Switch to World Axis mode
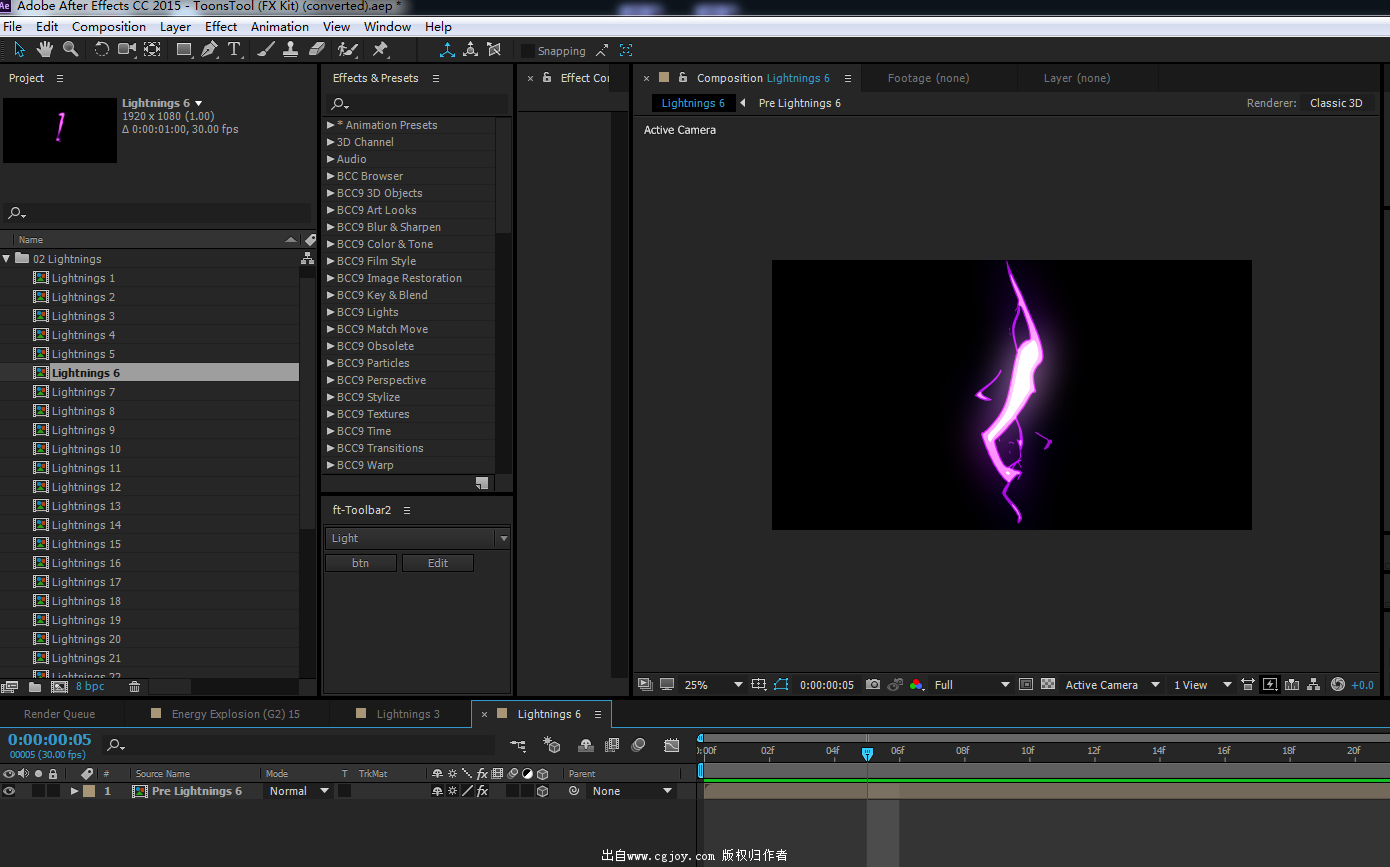This screenshot has width=1390, height=867. point(470,49)
